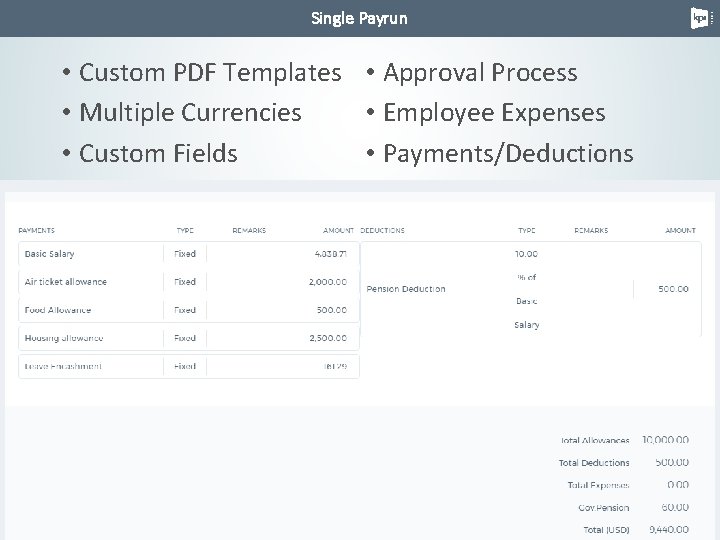The height and width of the screenshot is (540, 720).
Task: Click the Pension Deduction 500.00 amount
Action: pos(672,289)
